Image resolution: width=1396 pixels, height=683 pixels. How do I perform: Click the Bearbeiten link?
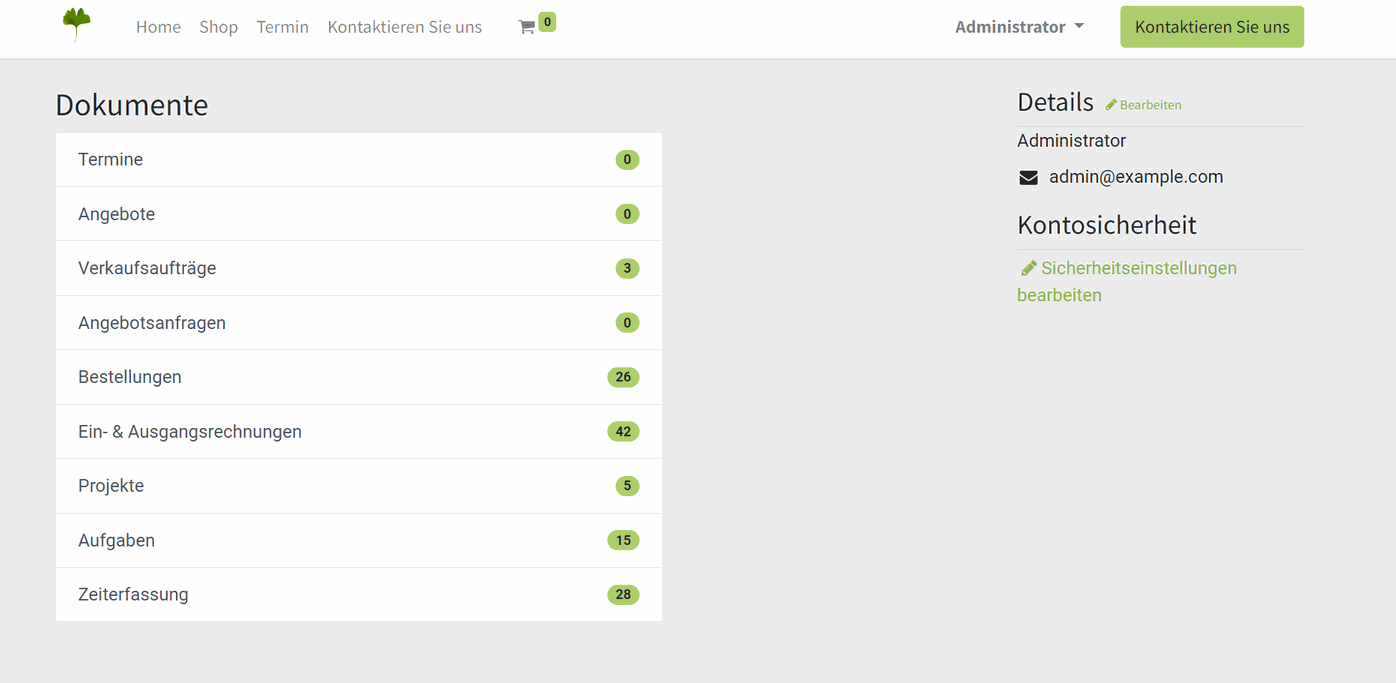(1150, 105)
